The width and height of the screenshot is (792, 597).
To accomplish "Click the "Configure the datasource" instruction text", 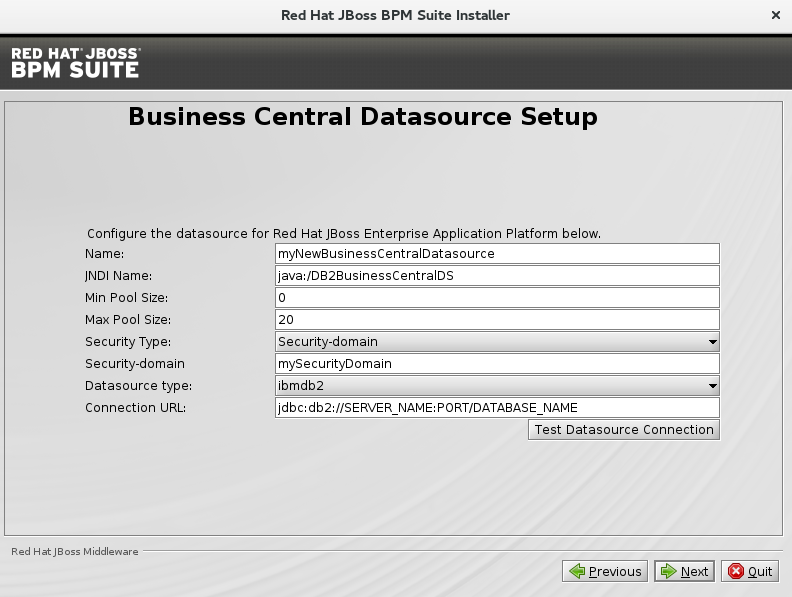I will [344, 233].
